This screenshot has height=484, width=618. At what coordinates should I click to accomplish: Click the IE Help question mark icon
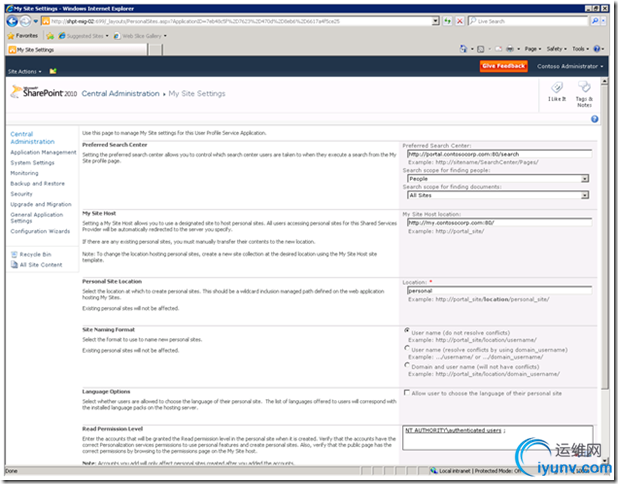[x=597, y=49]
